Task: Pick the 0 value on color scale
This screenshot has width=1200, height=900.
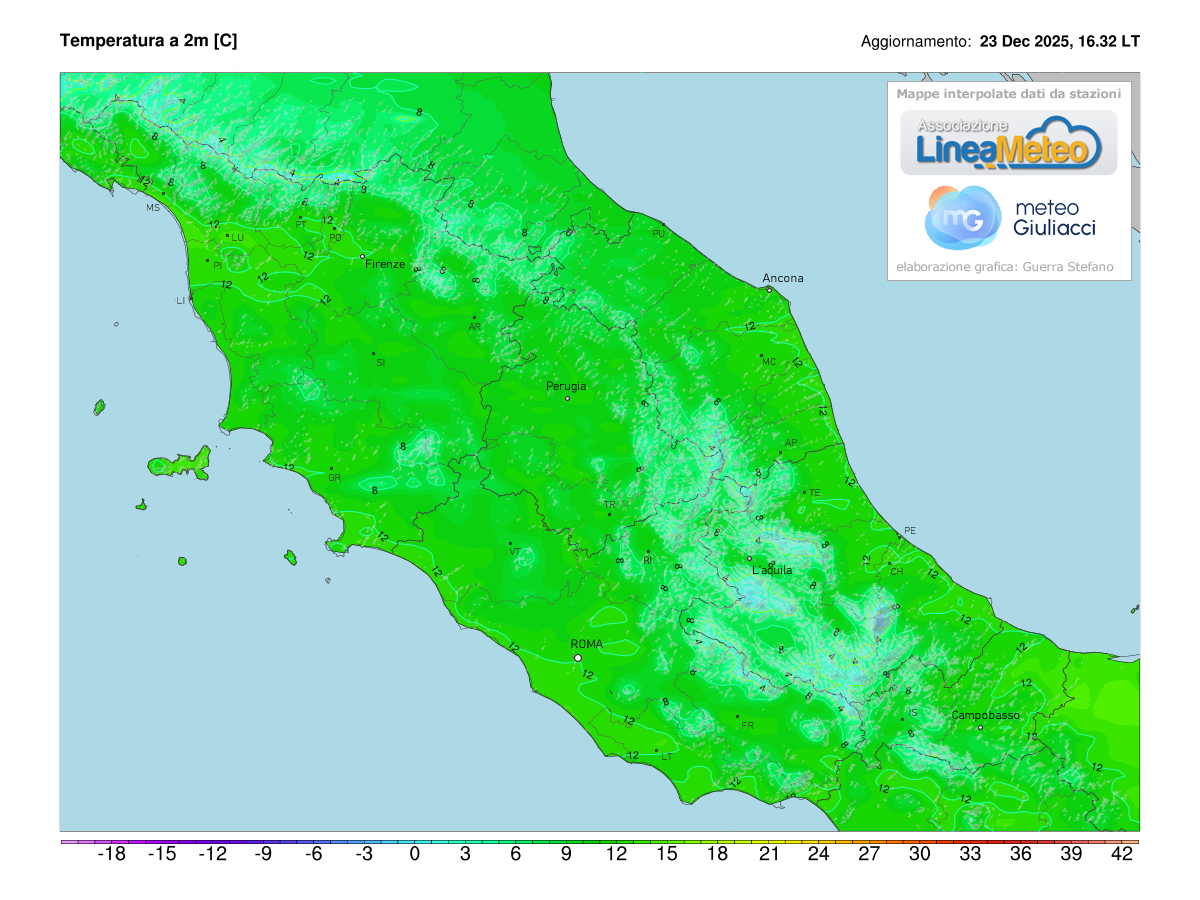Action: [415, 854]
